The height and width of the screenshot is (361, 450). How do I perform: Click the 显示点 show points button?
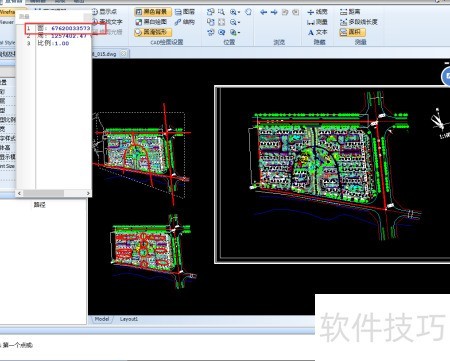pyautogui.click(x=105, y=12)
